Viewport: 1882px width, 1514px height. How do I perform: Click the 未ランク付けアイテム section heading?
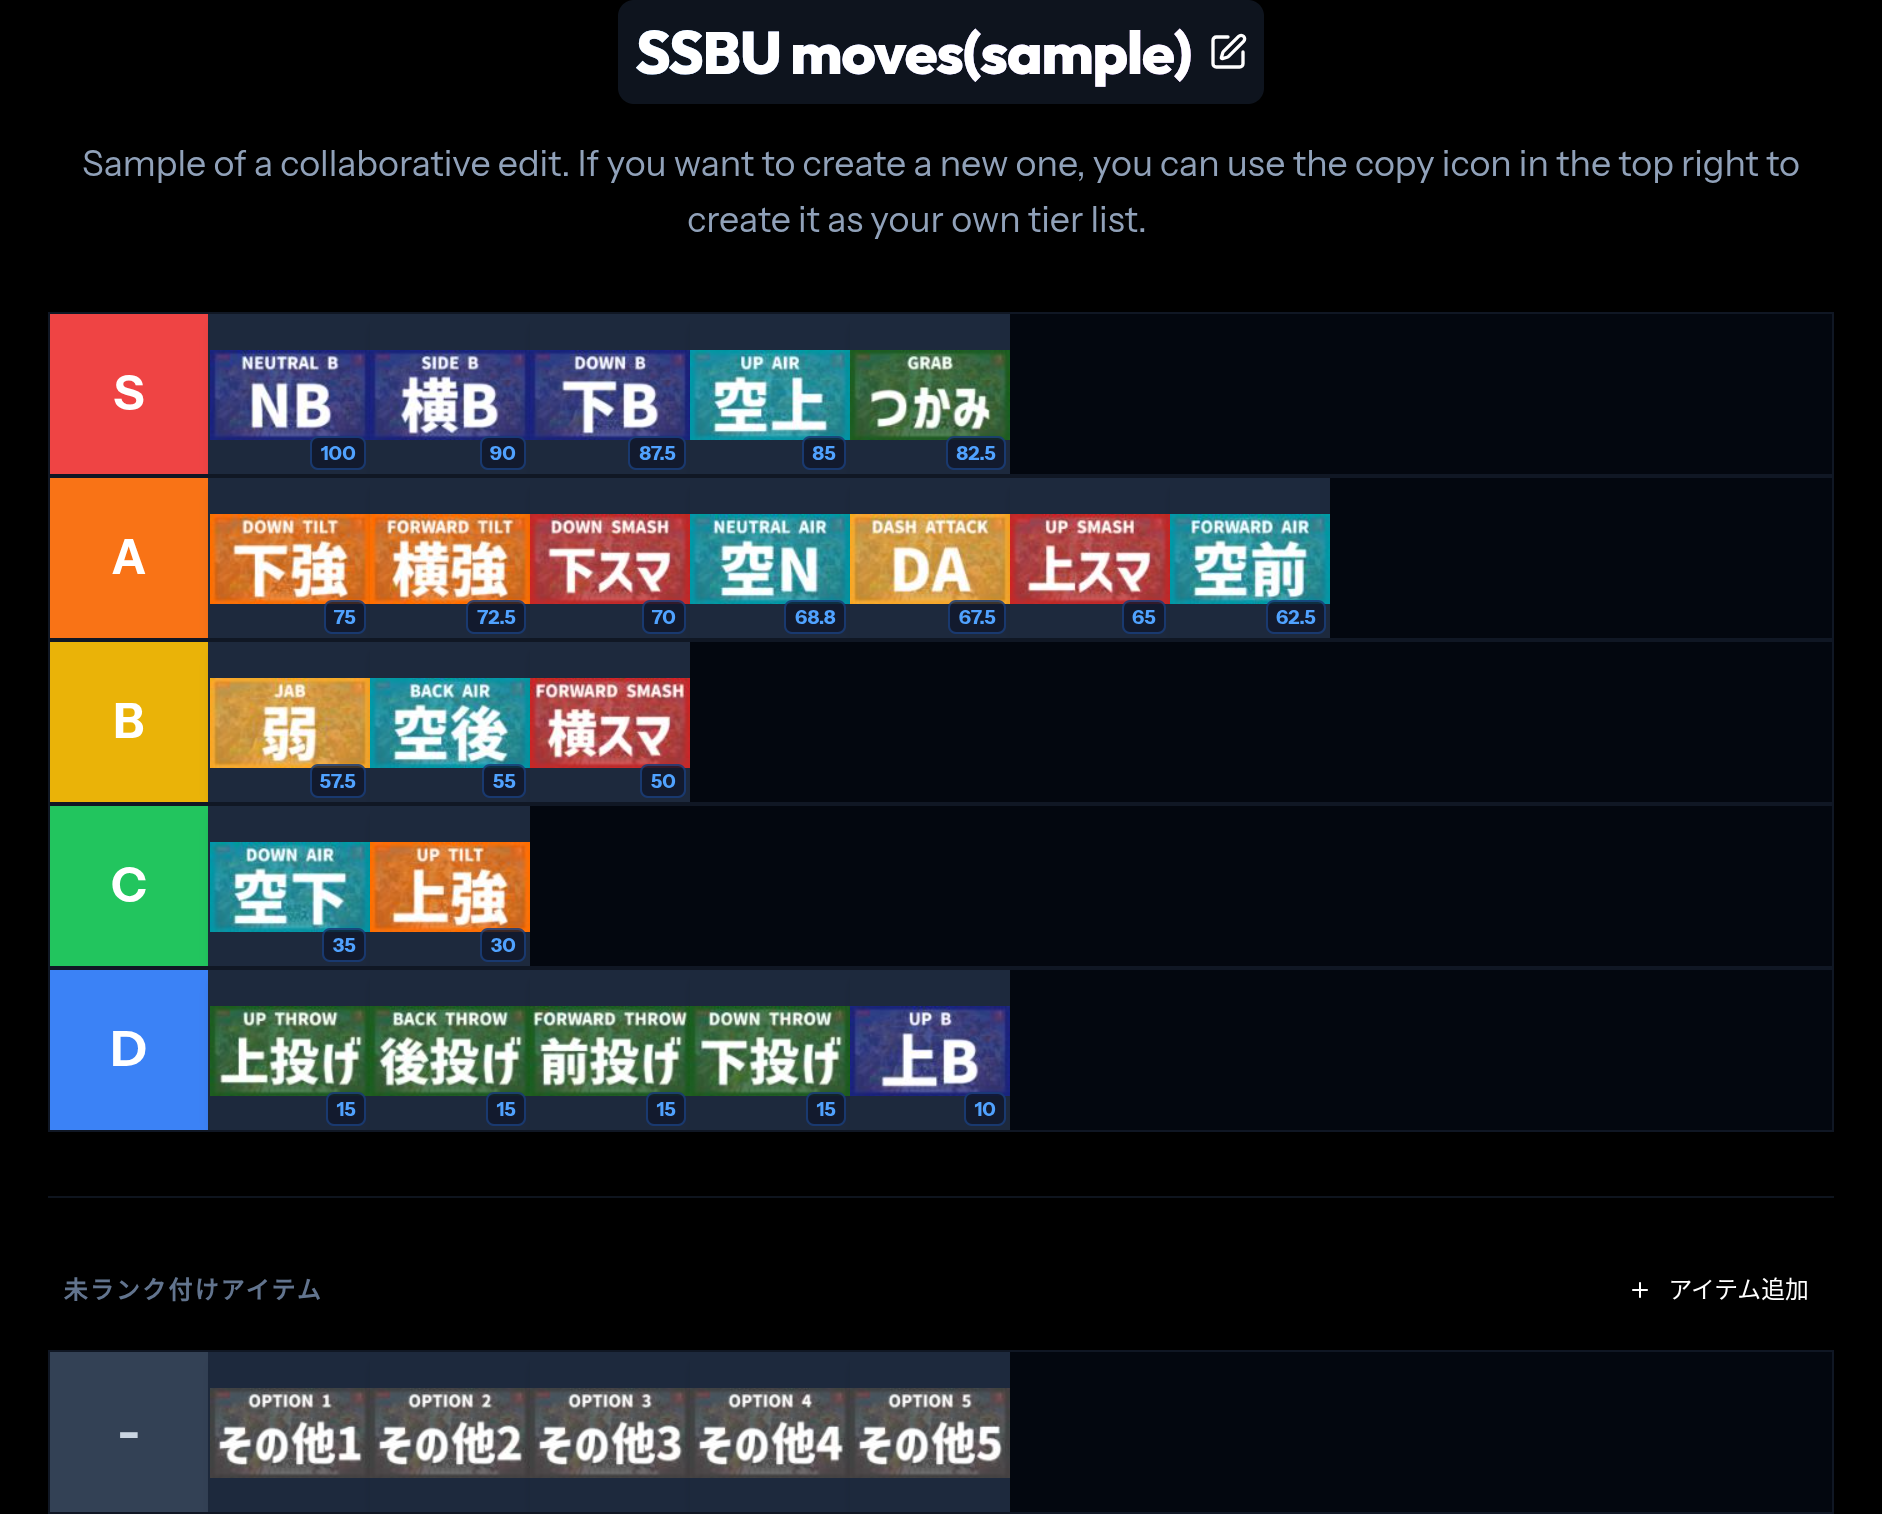(192, 1290)
